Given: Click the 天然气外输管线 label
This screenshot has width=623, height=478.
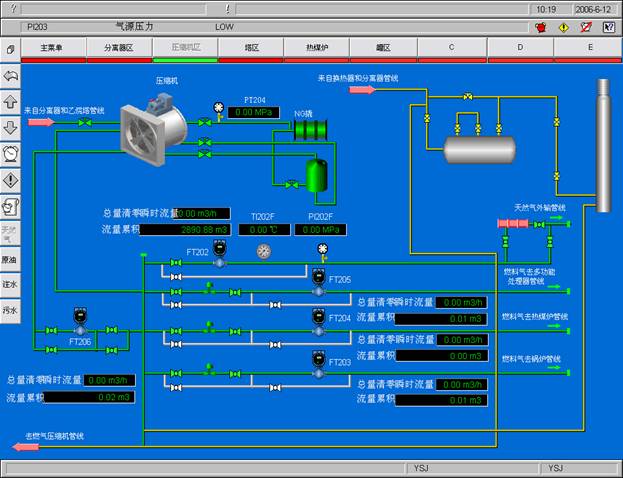Looking at the screenshot, I should [540, 207].
